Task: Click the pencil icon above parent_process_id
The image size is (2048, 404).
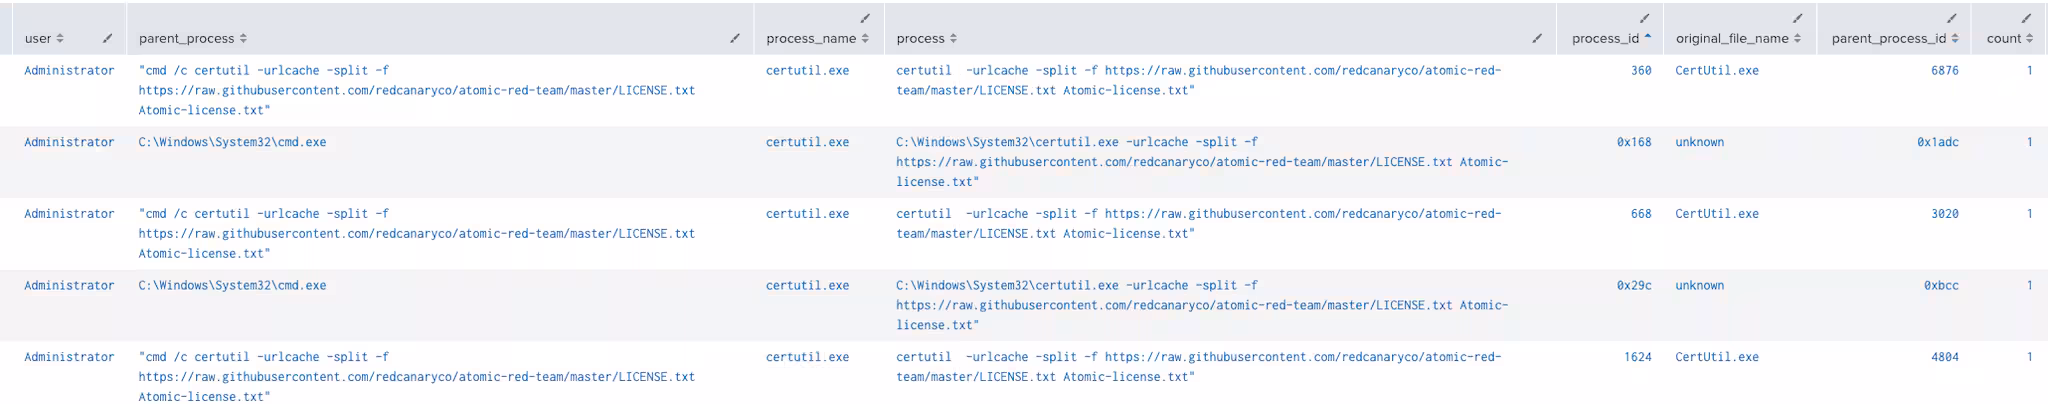Action: 1951,18
